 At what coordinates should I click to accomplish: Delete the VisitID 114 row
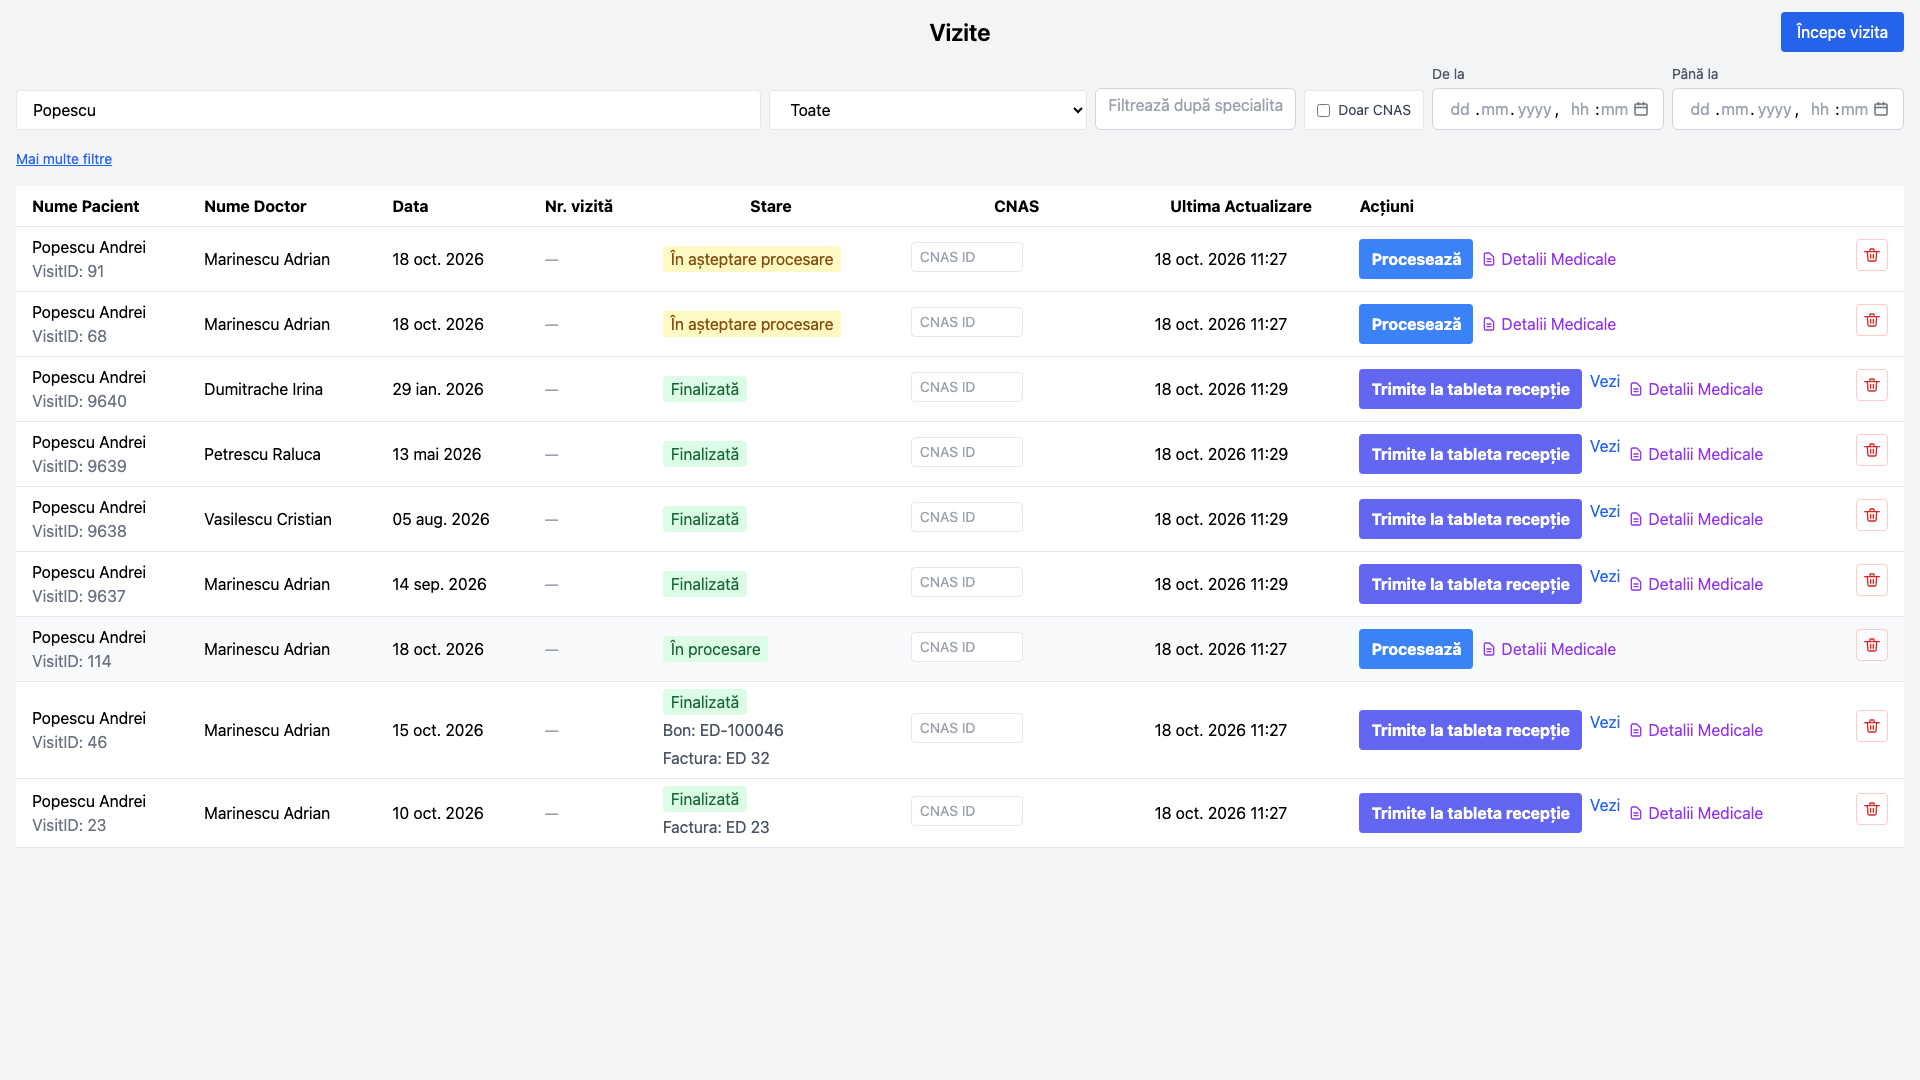pos(1871,645)
